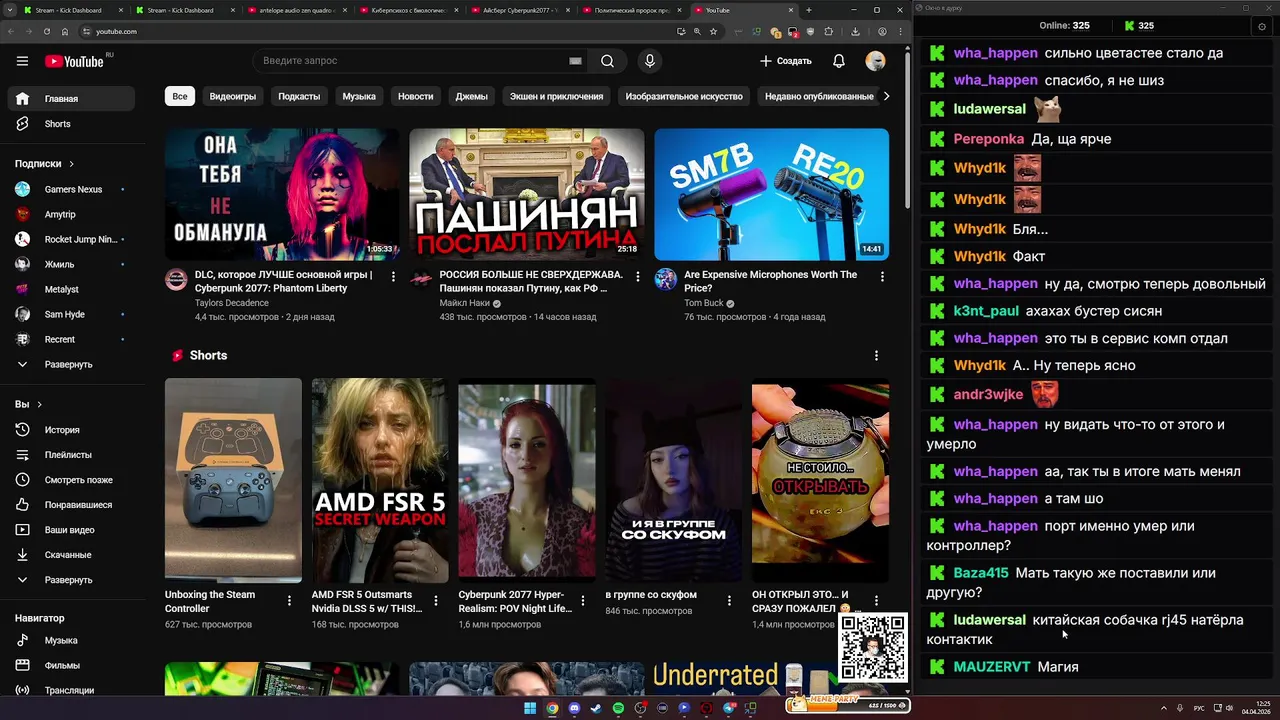Open История in sidebar
This screenshot has height=720, width=1280.
coord(71,430)
